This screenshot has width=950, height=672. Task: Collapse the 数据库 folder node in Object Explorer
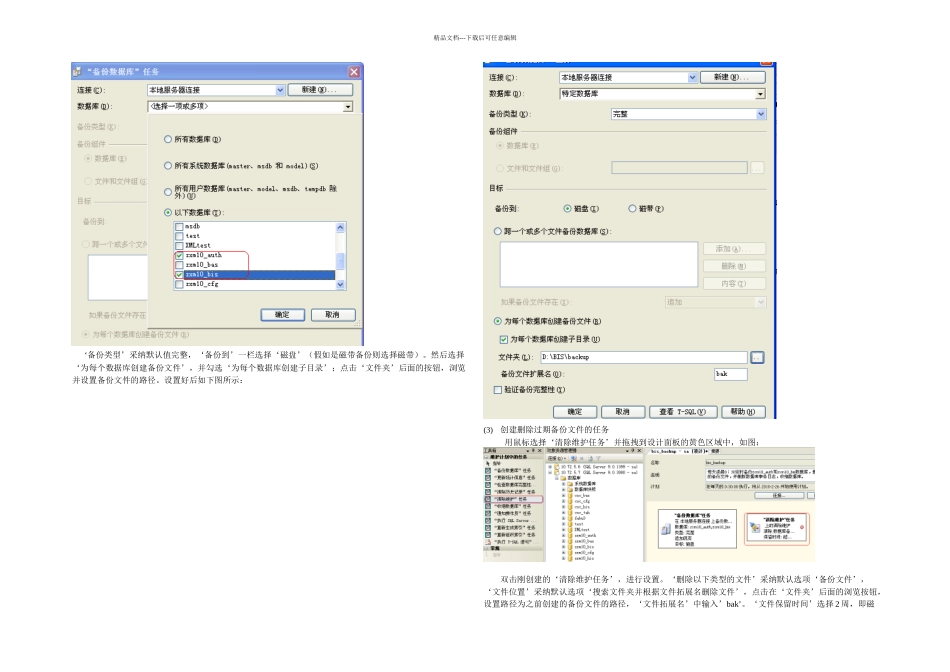click(557, 478)
